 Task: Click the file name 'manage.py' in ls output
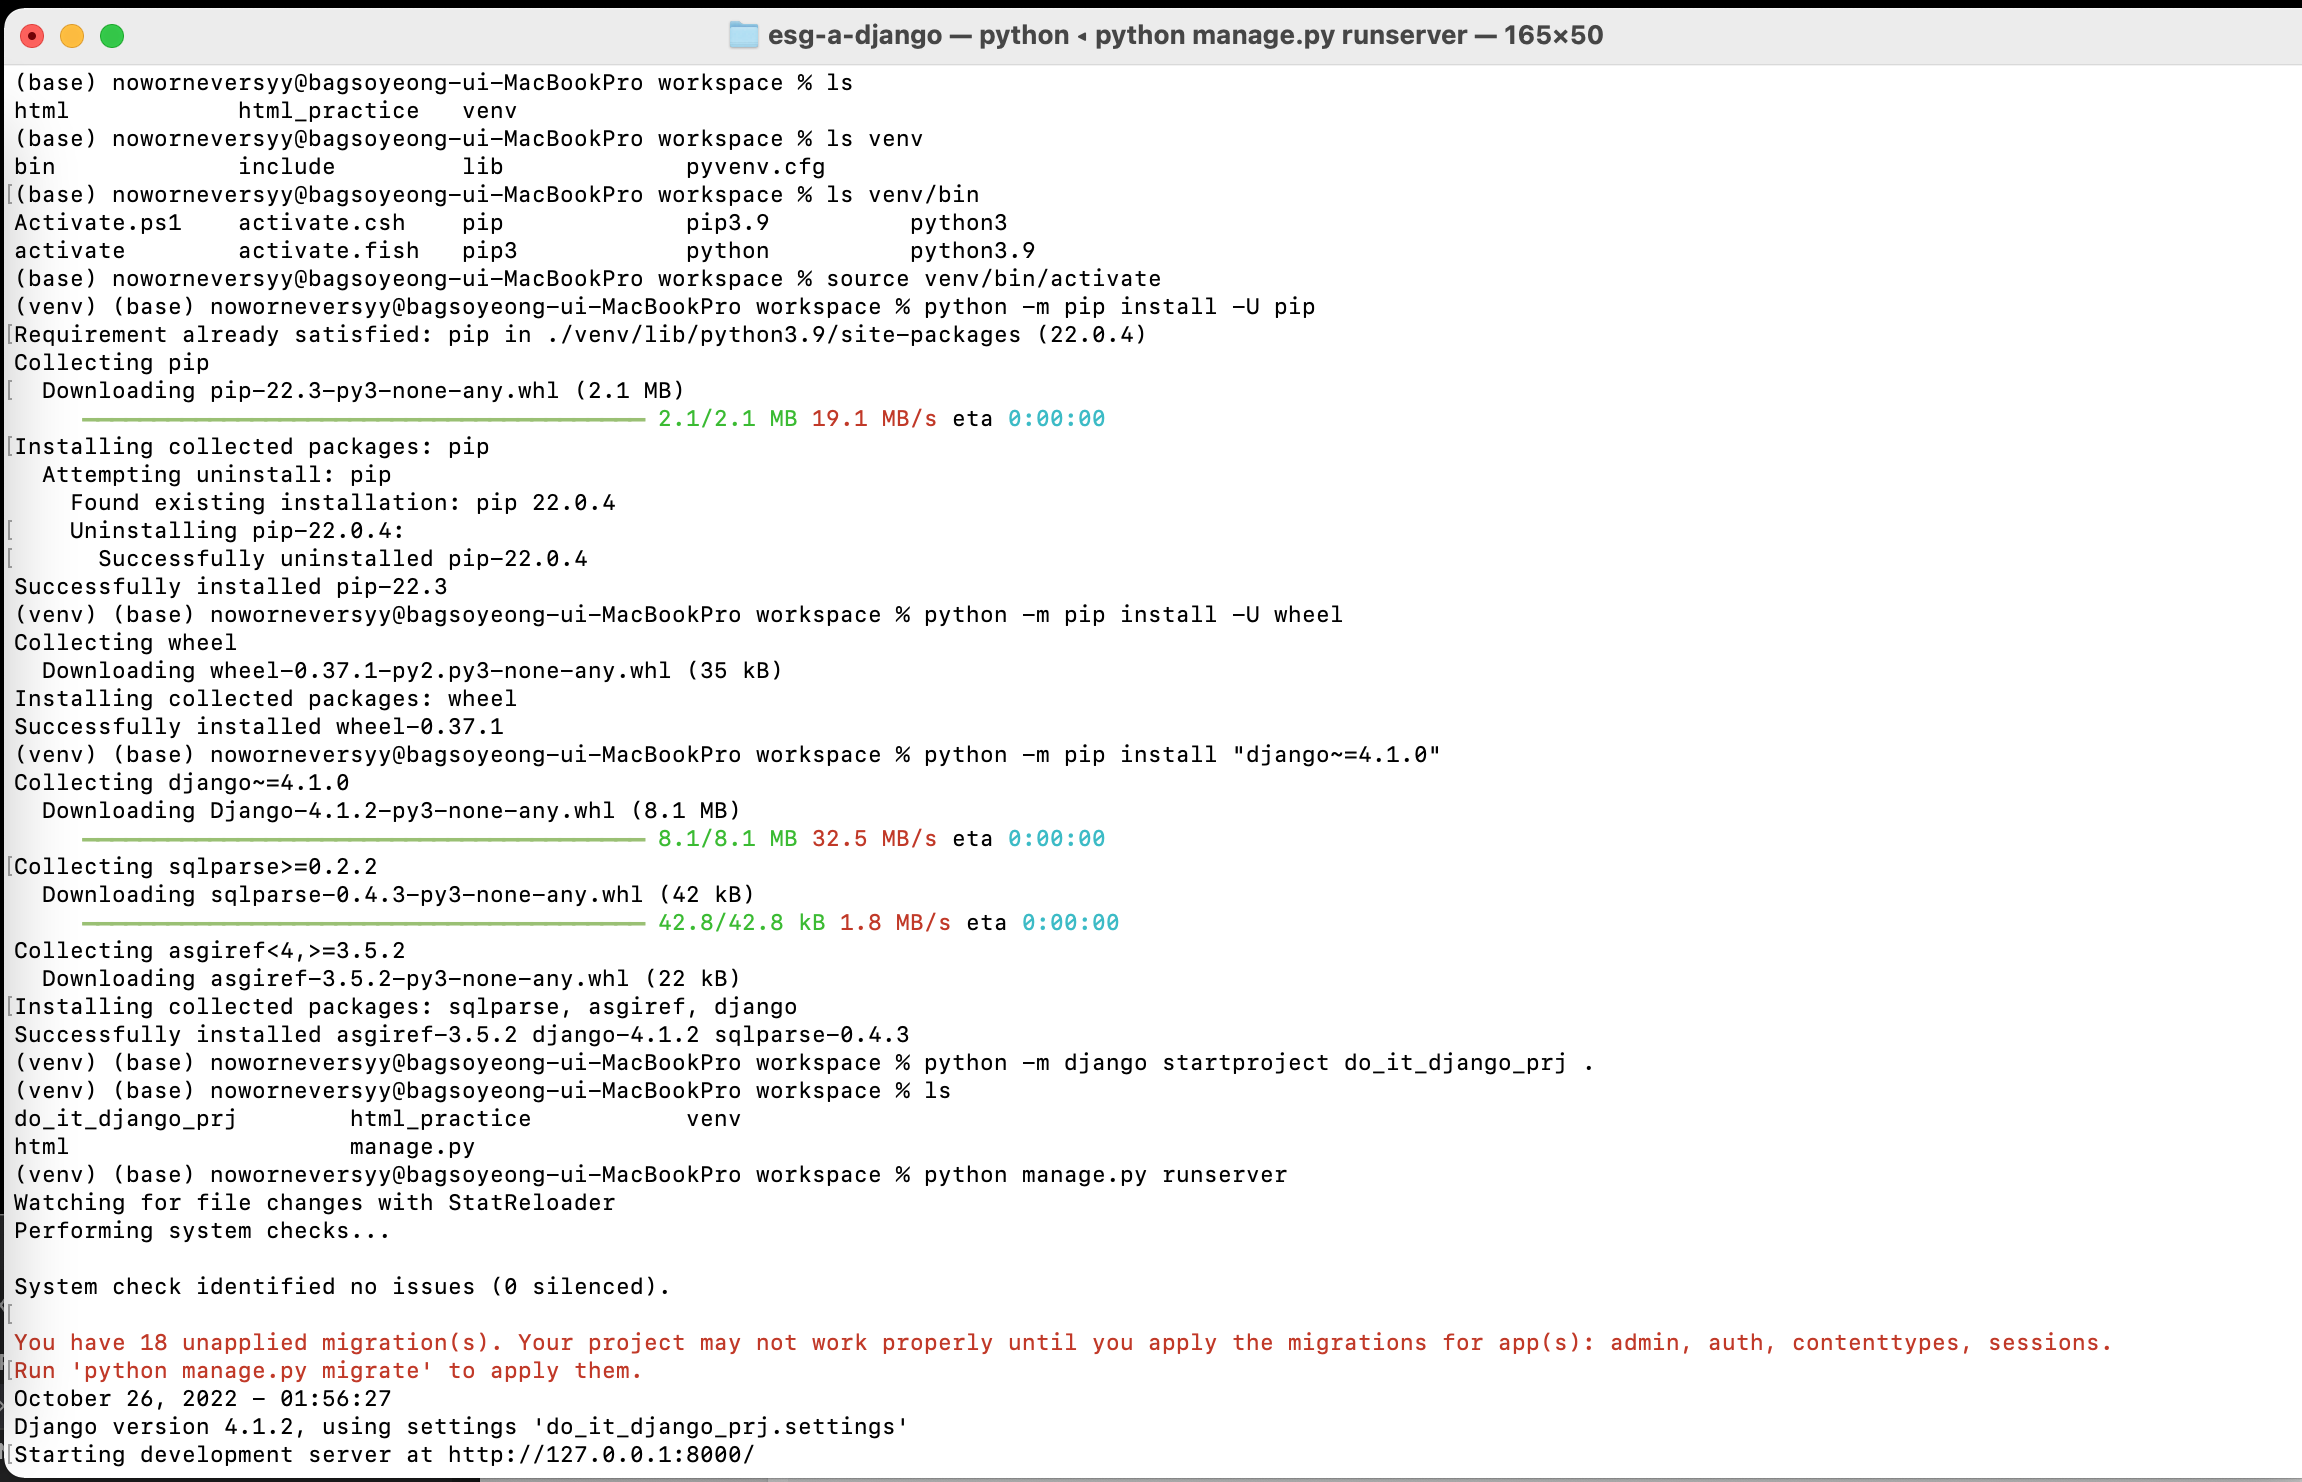point(412,1147)
